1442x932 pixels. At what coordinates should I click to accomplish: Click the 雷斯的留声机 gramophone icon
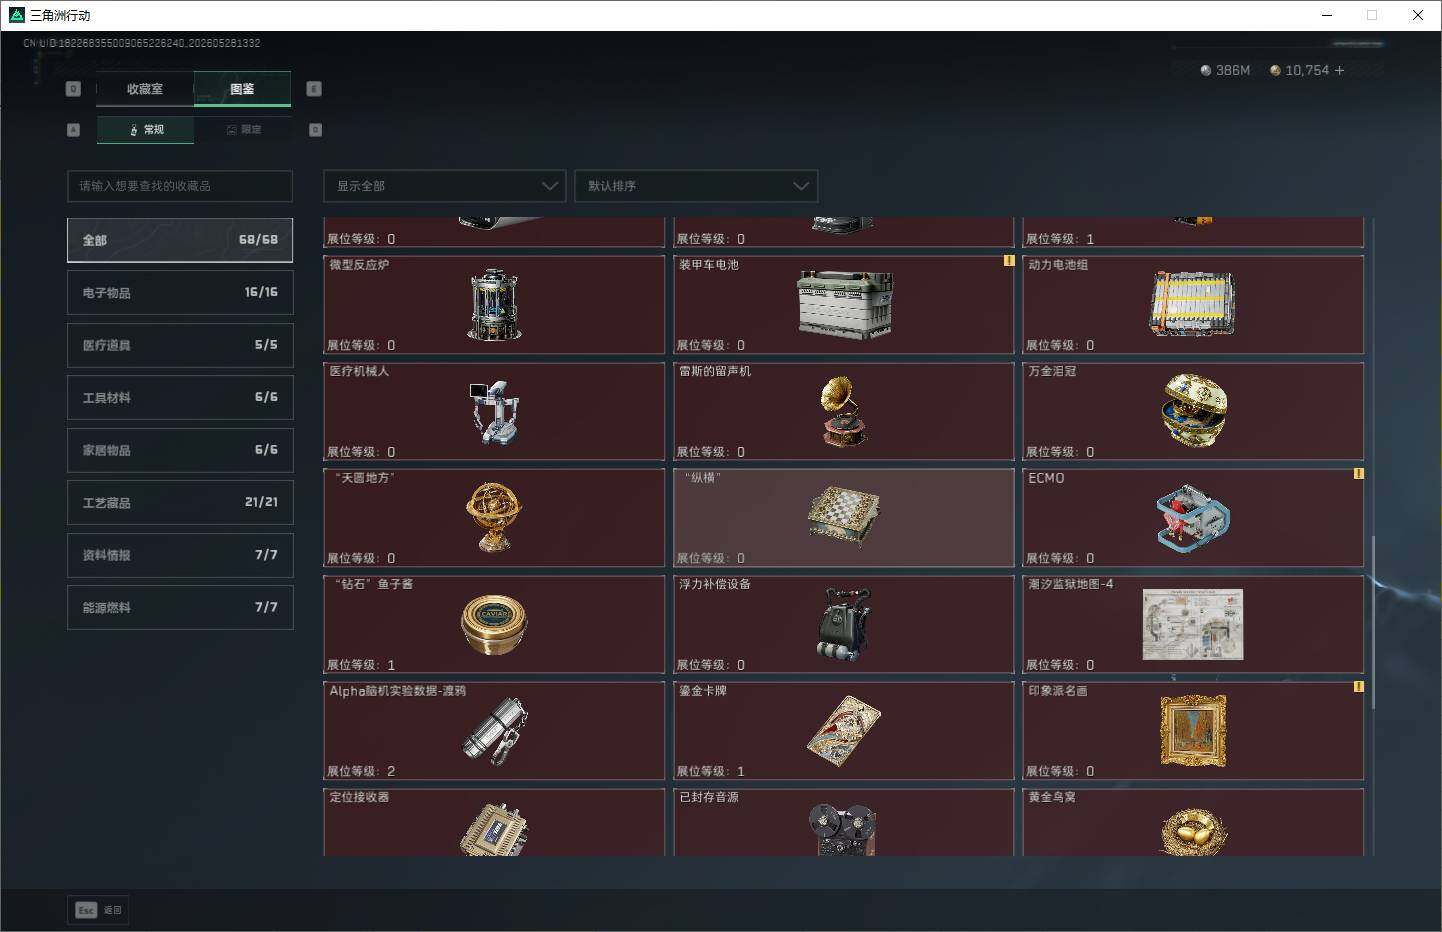[844, 411]
